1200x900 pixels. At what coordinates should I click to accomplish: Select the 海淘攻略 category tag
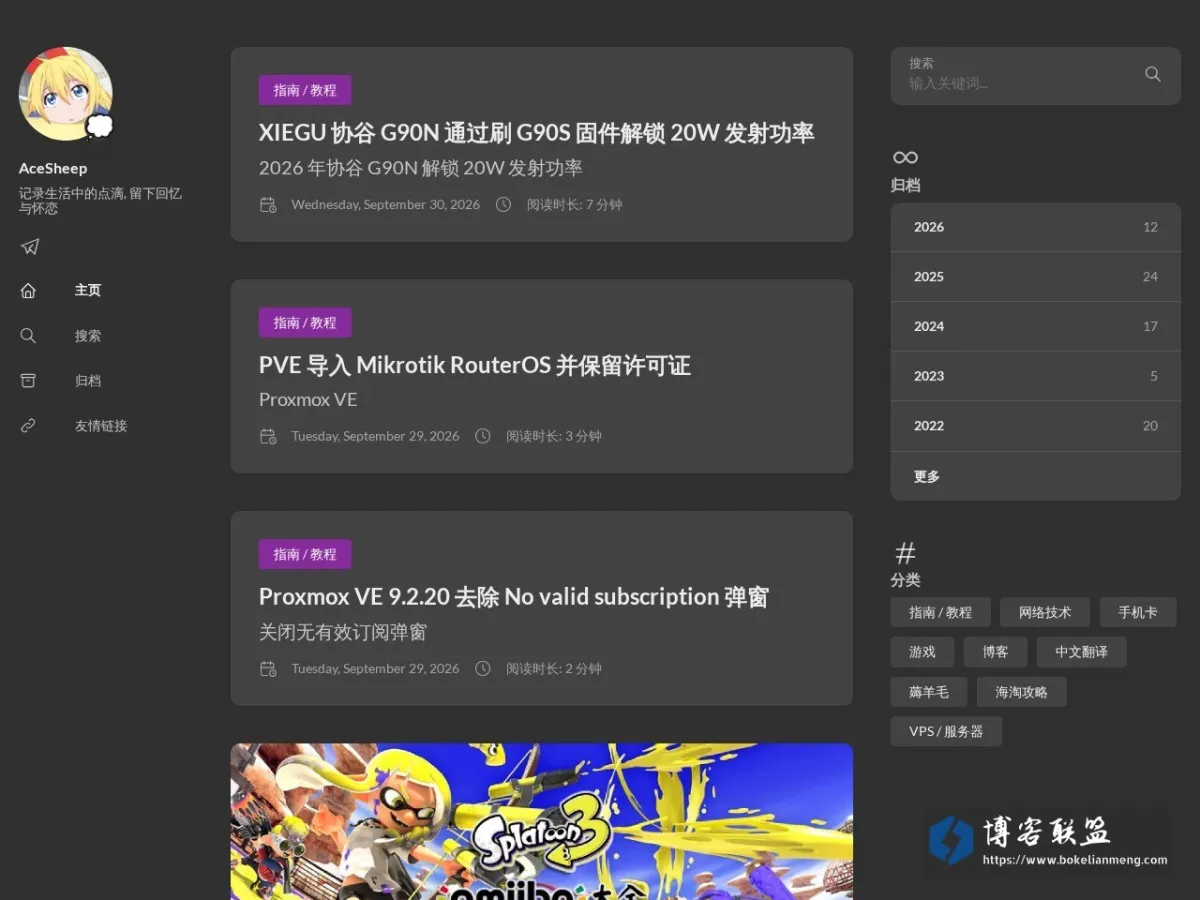[1021, 692]
